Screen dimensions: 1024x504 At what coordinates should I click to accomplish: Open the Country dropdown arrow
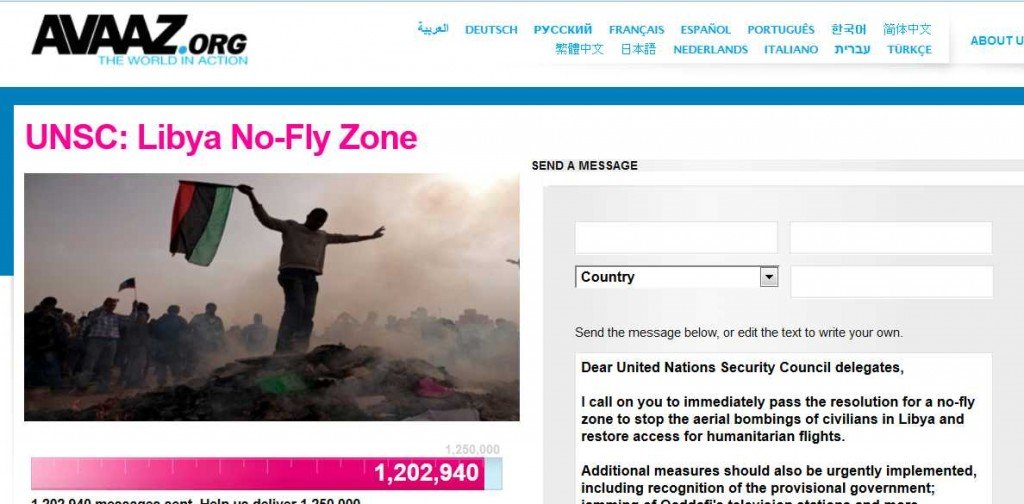coord(769,277)
